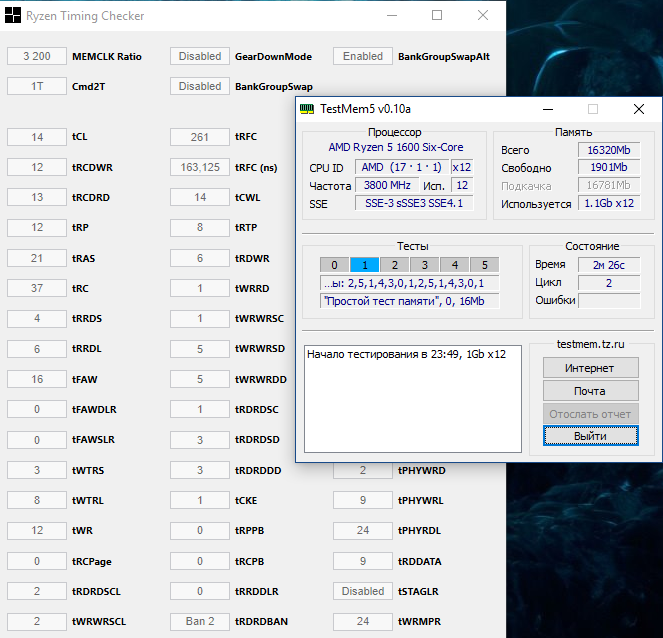Select test number 2 box
The image size is (663, 638).
[x=395, y=265]
